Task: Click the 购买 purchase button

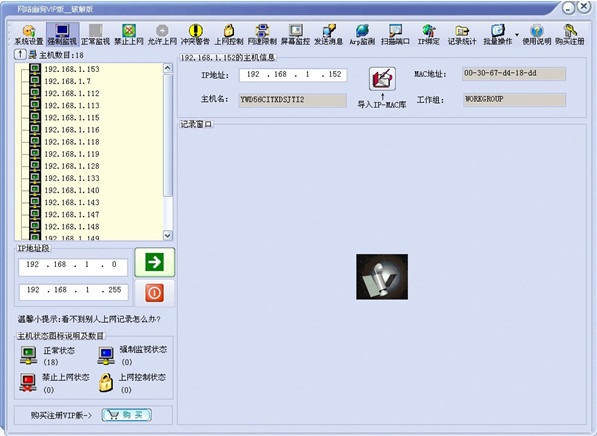Action: click(127, 415)
